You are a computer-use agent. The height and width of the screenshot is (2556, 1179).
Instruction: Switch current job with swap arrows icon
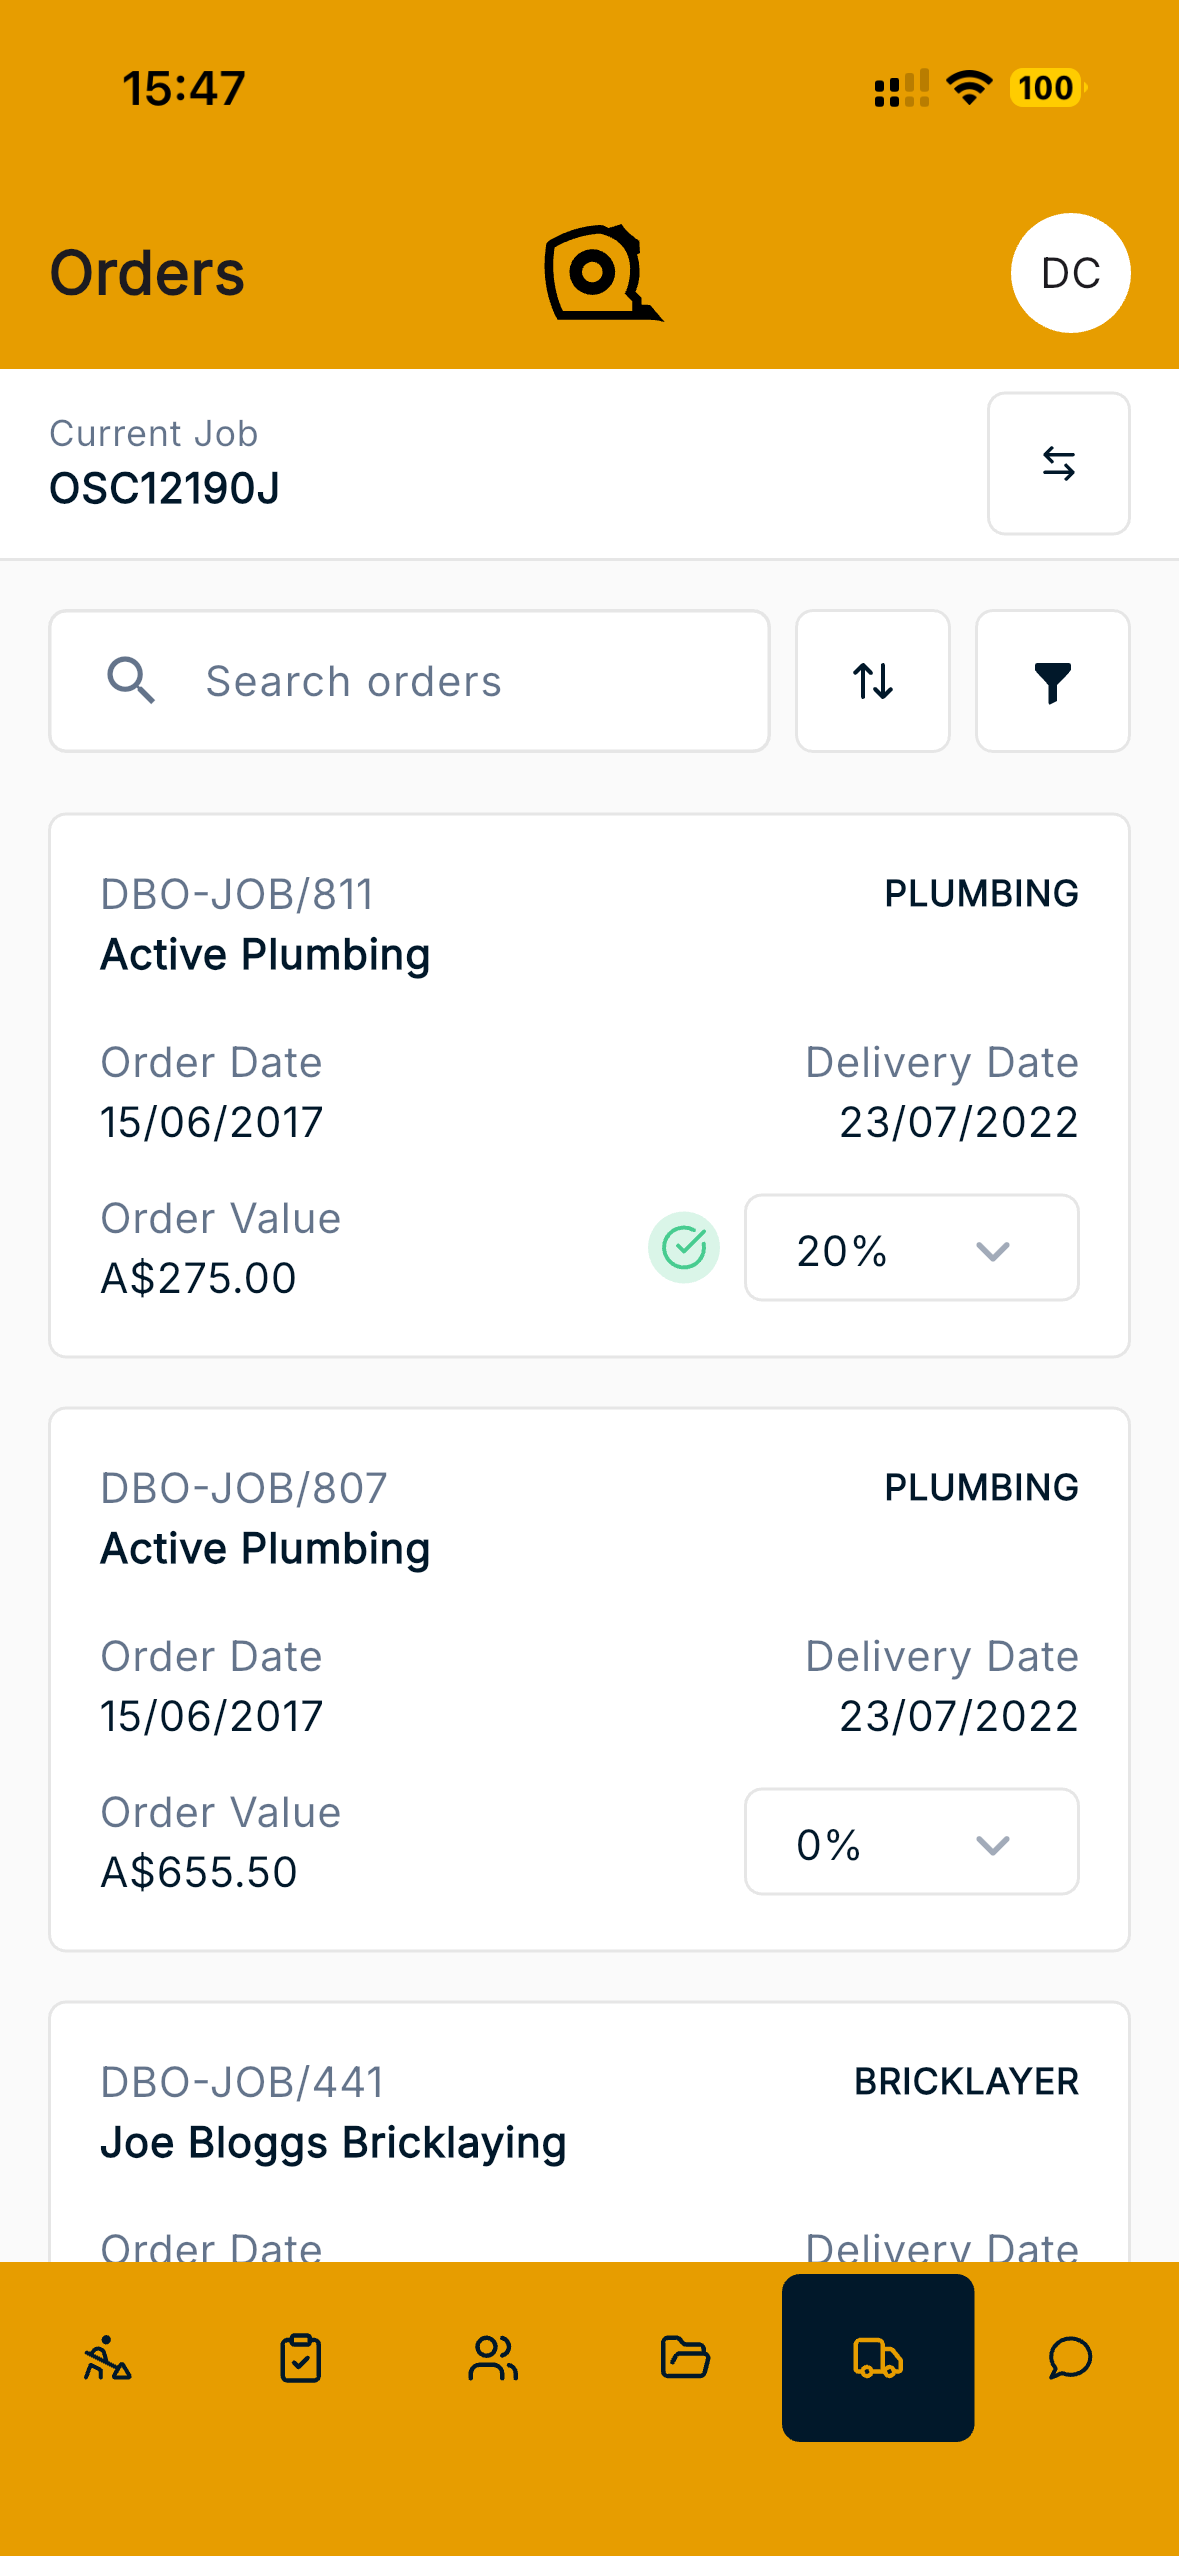tap(1058, 463)
